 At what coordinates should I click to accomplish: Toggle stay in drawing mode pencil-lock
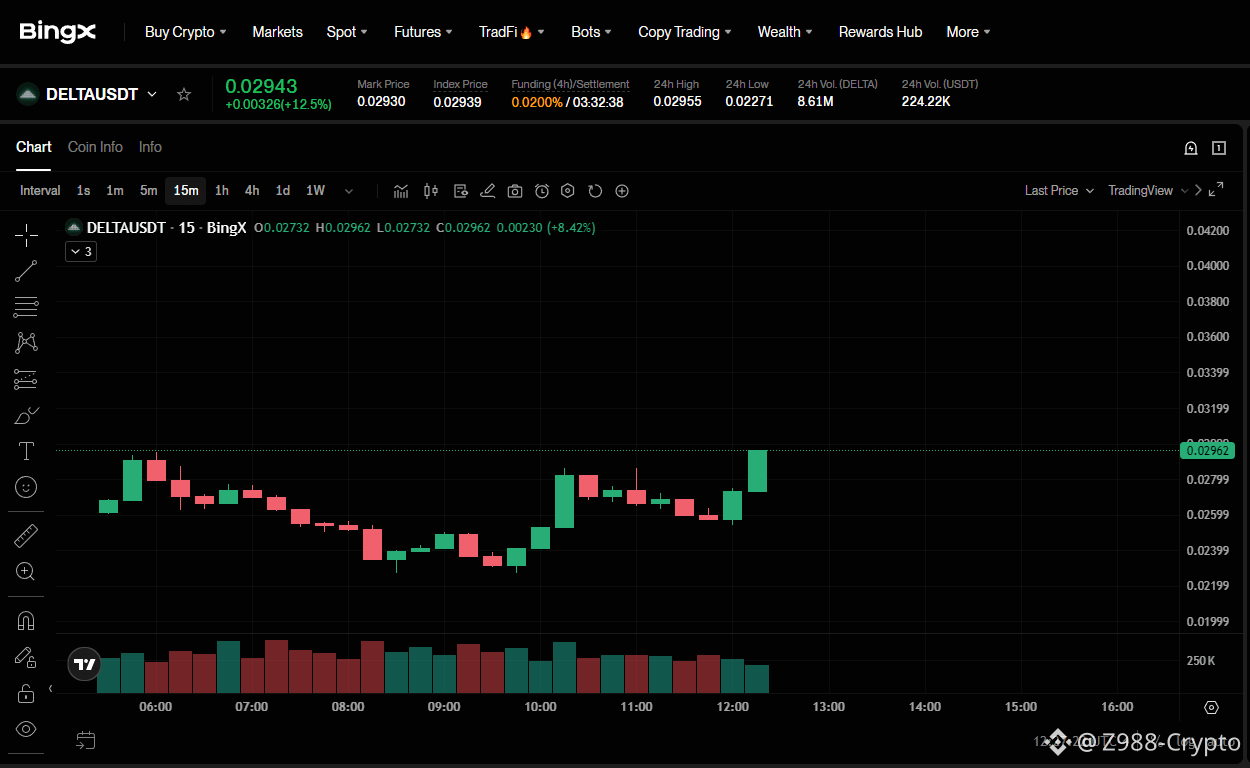[x=26, y=657]
